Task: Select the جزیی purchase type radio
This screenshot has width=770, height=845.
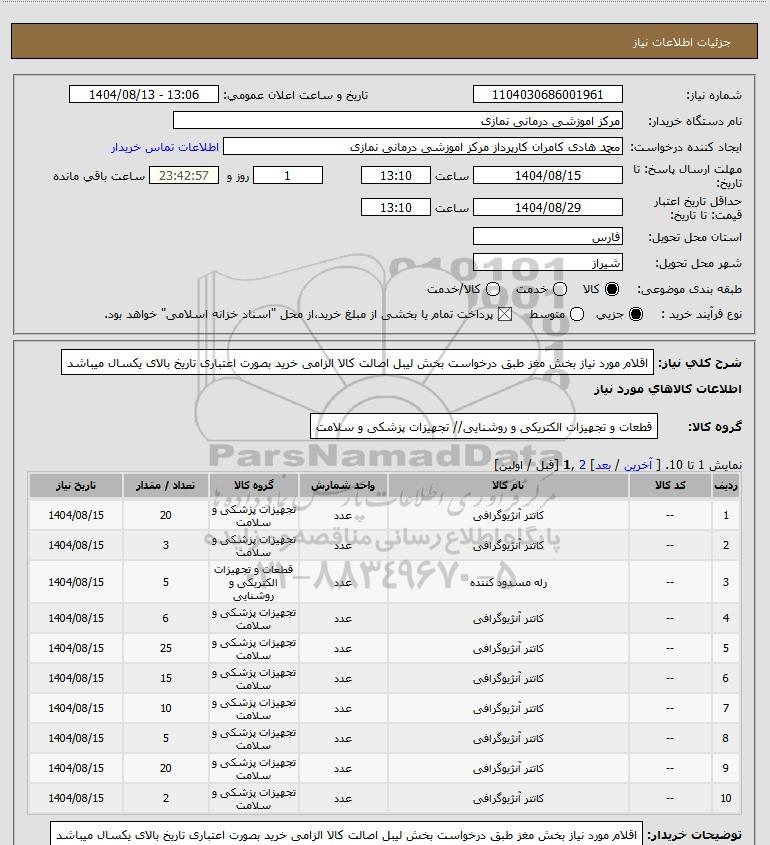Action: (636, 314)
